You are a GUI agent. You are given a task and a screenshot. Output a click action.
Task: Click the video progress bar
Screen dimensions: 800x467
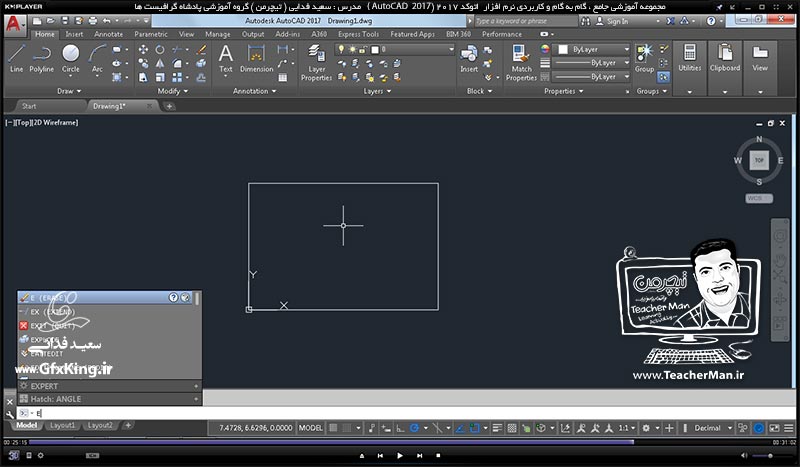[x=400, y=442]
